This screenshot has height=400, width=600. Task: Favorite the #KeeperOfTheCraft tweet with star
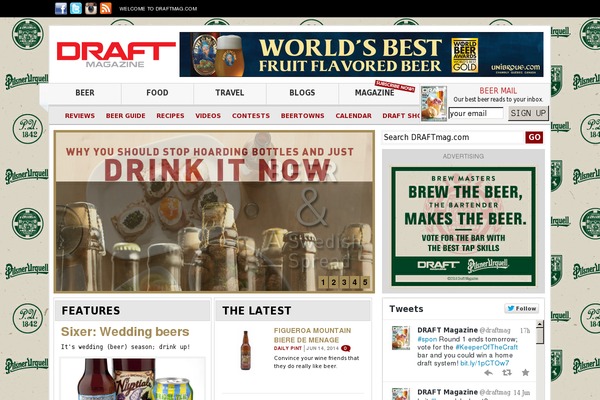tap(525, 372)
